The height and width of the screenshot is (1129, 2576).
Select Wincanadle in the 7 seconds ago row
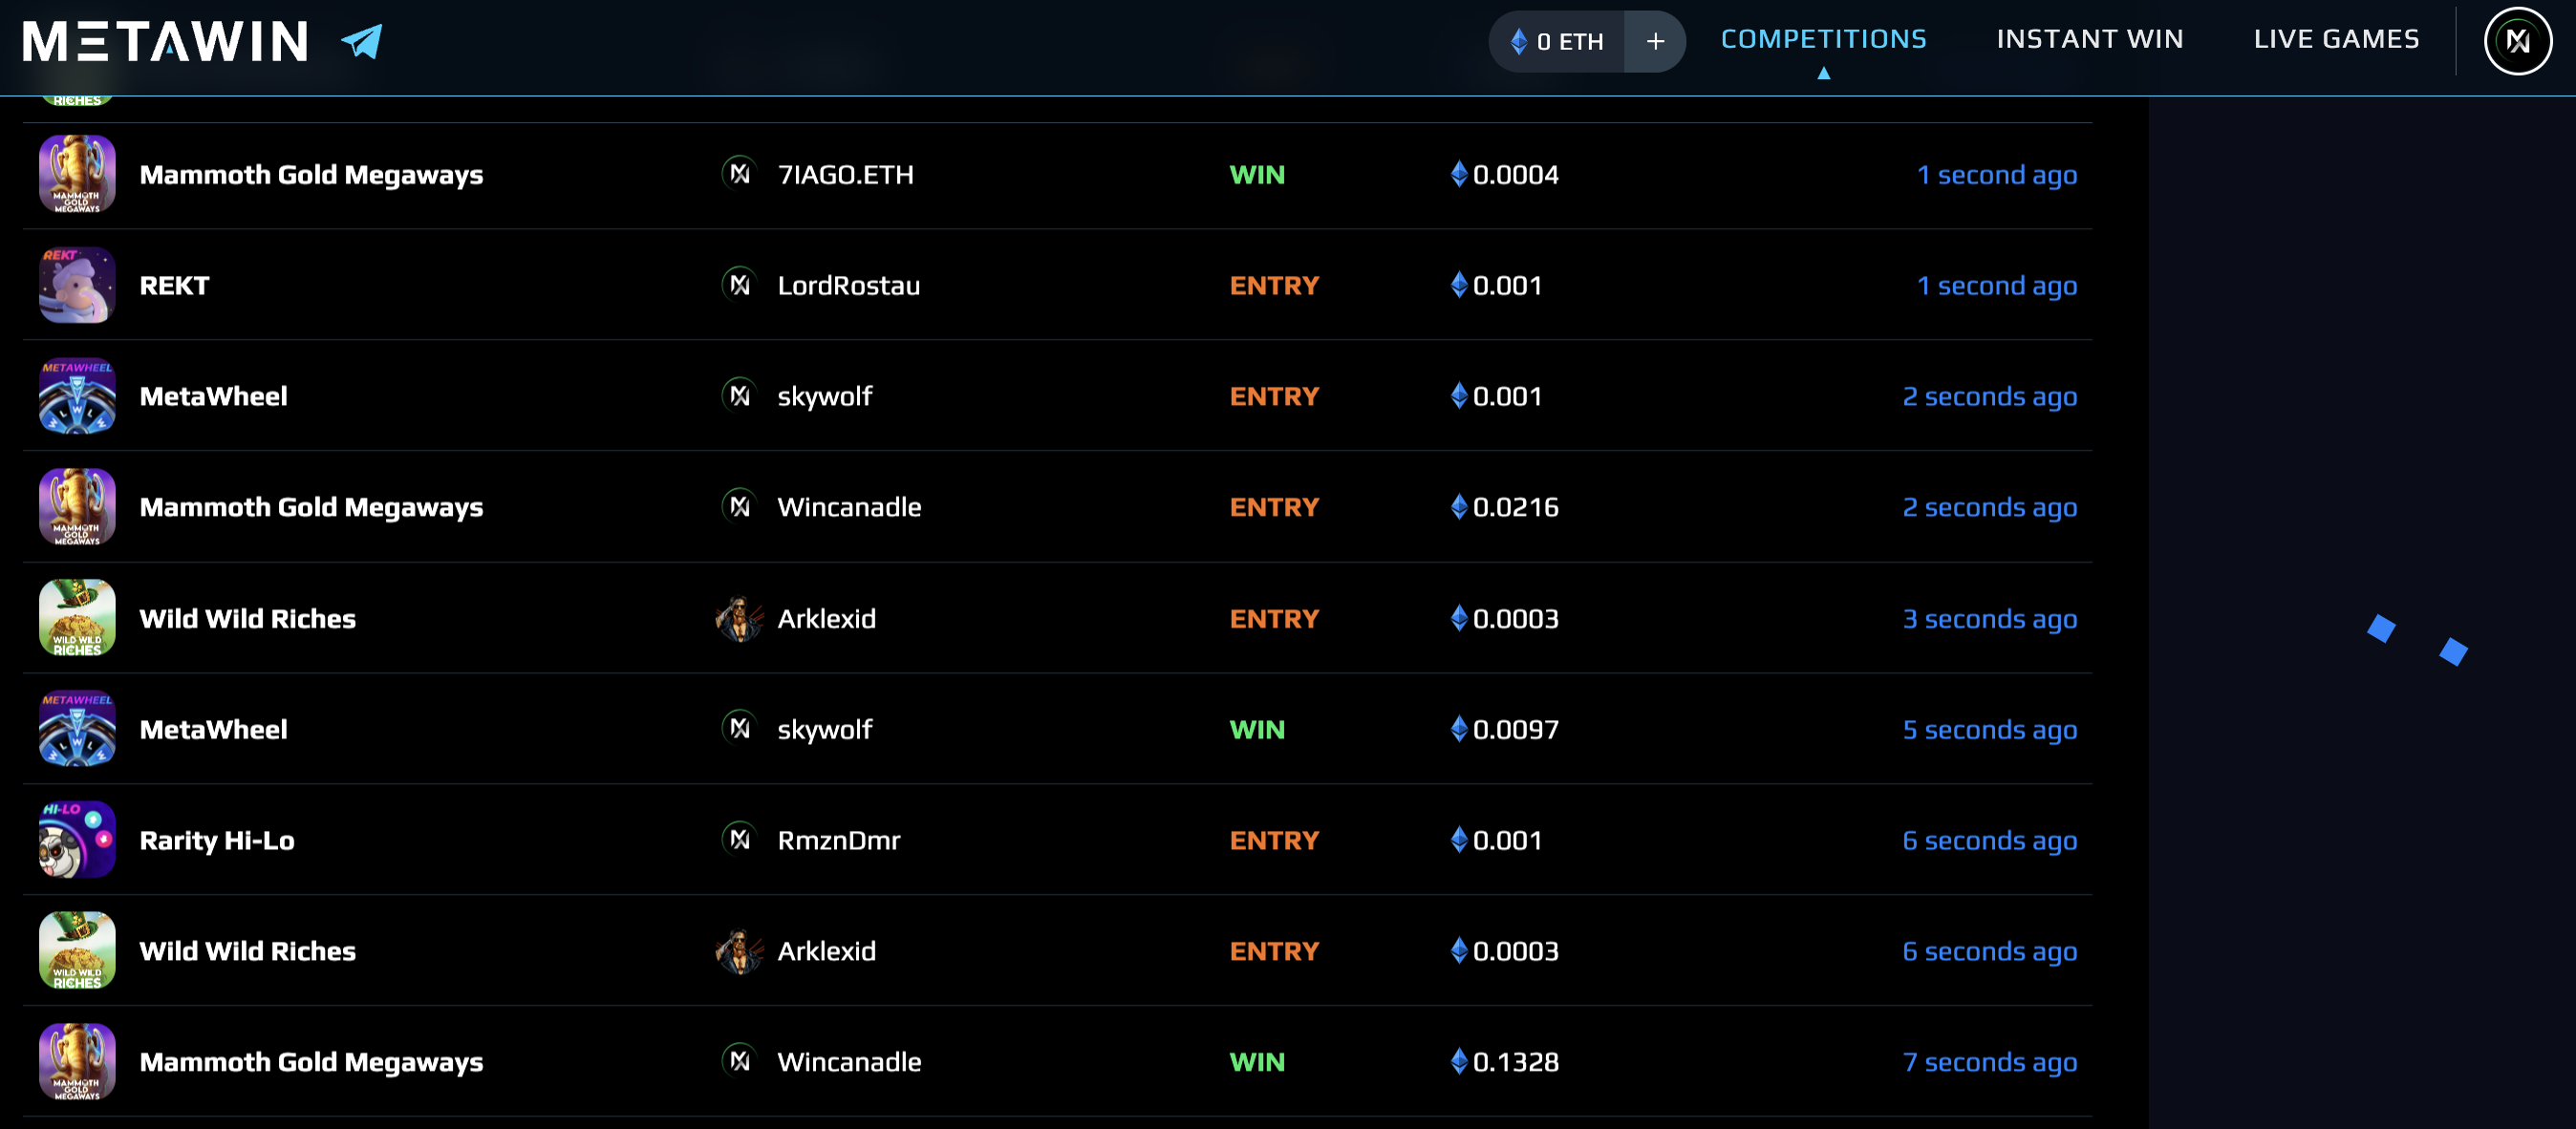(849, 1062)
